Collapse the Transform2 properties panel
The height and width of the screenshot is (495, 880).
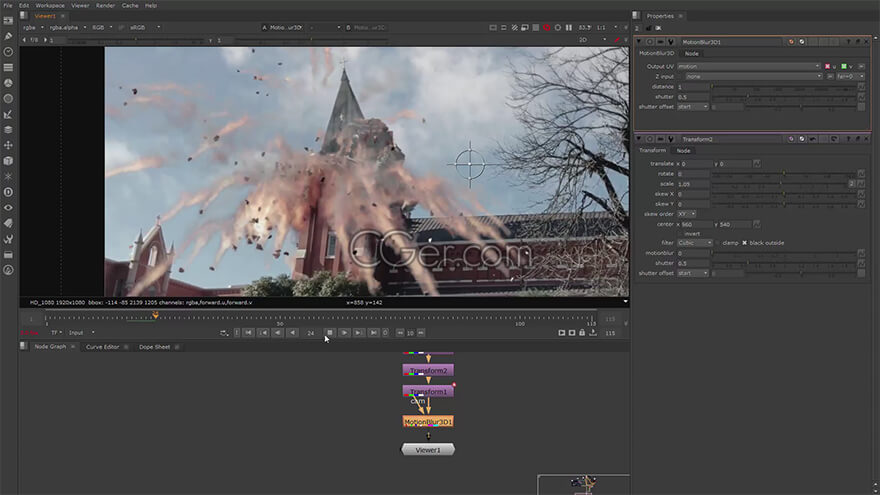(x=639, y=139)
